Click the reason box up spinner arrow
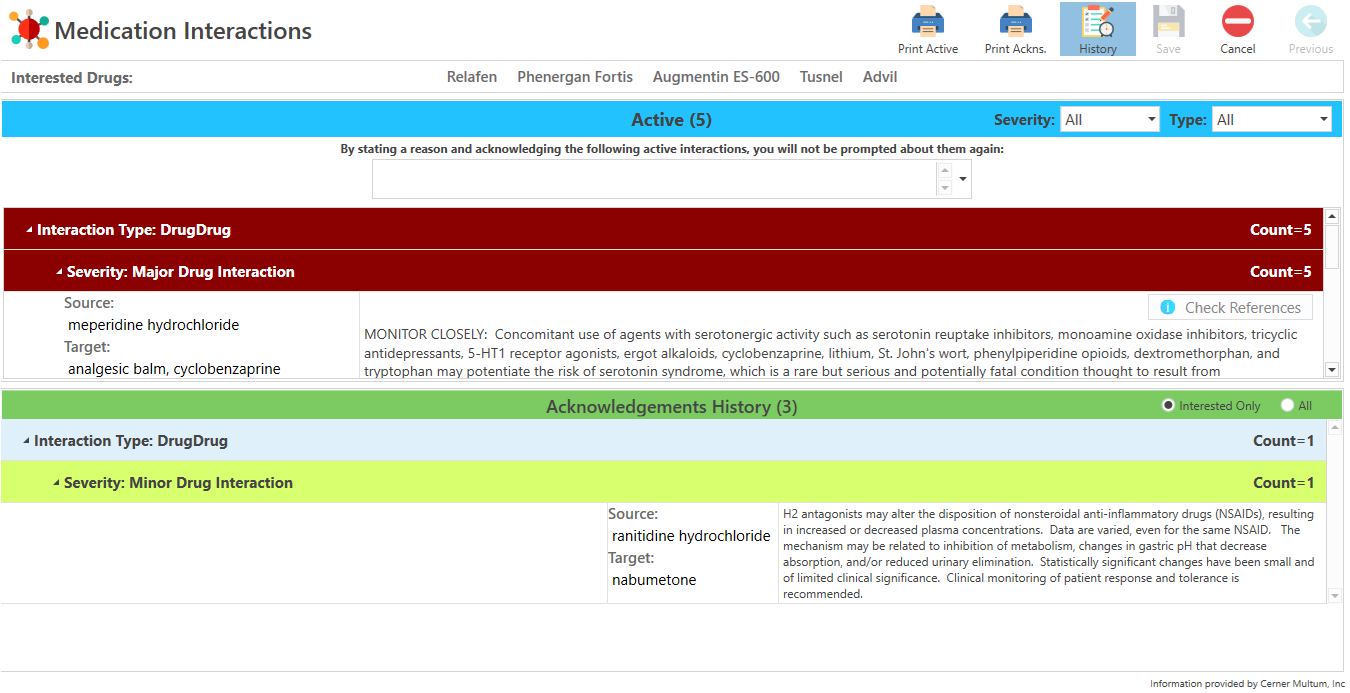This screenshot has height=693, width=1350. tap(944, 170)
